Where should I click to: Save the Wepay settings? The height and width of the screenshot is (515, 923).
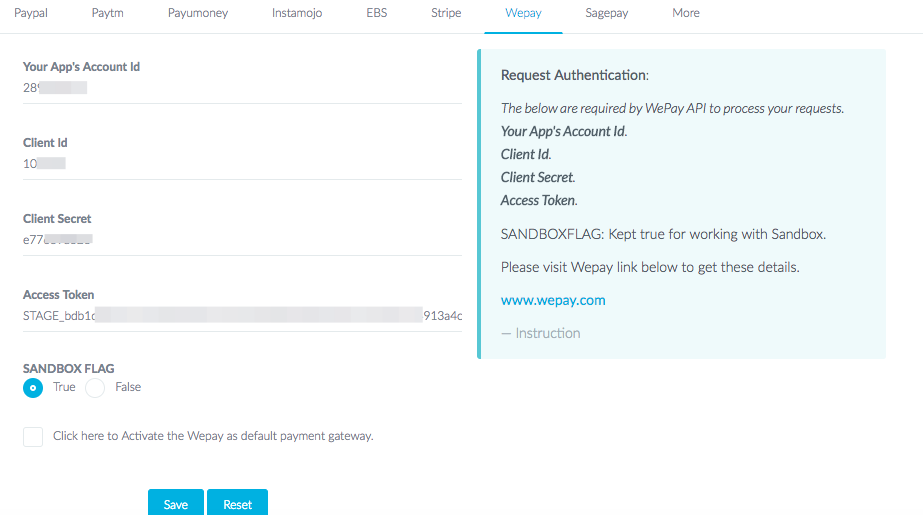tap(175, 503)
